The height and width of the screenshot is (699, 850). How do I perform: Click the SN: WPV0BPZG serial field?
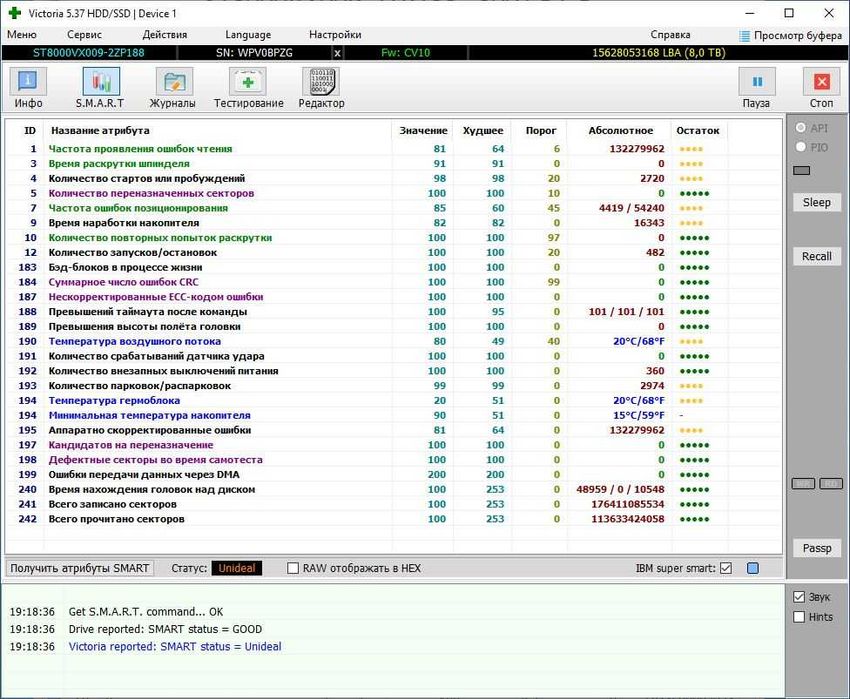tap(254, 53)
